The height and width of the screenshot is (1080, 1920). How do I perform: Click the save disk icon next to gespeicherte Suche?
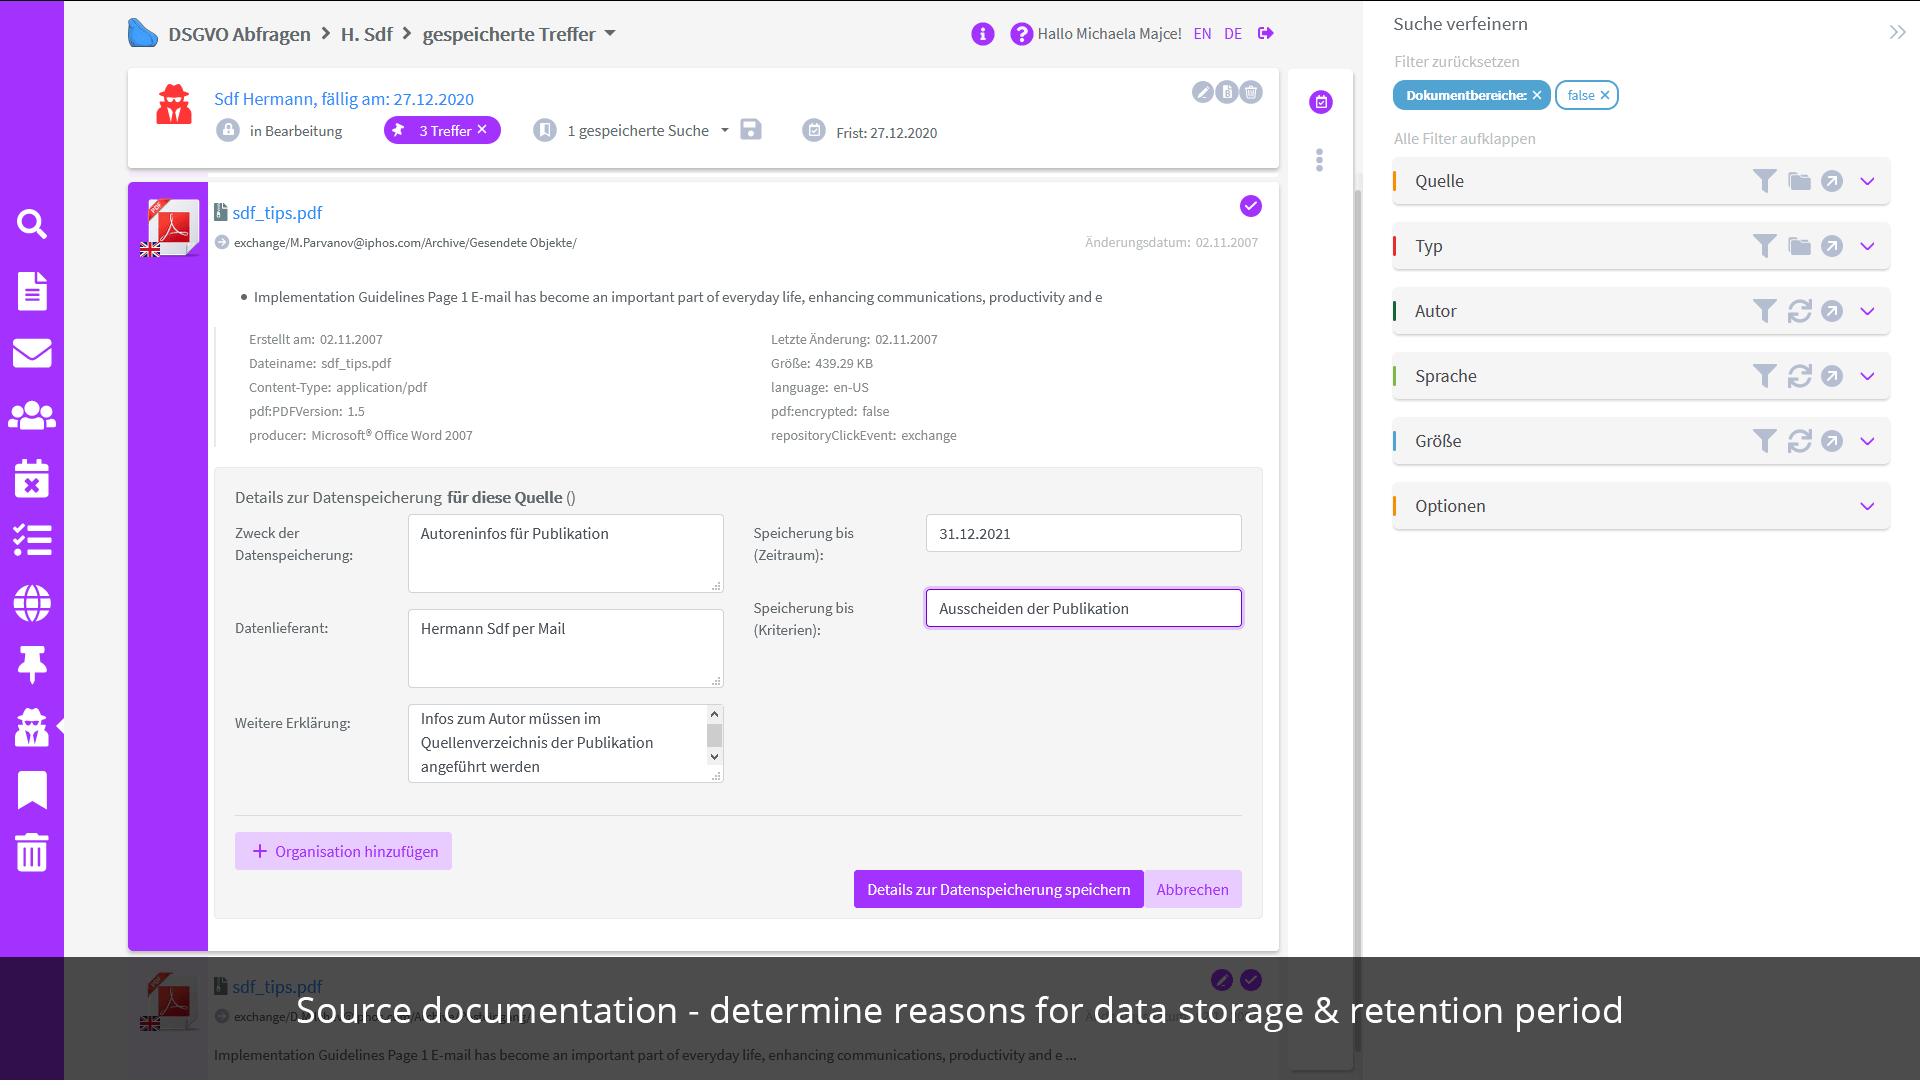(751, 130)
